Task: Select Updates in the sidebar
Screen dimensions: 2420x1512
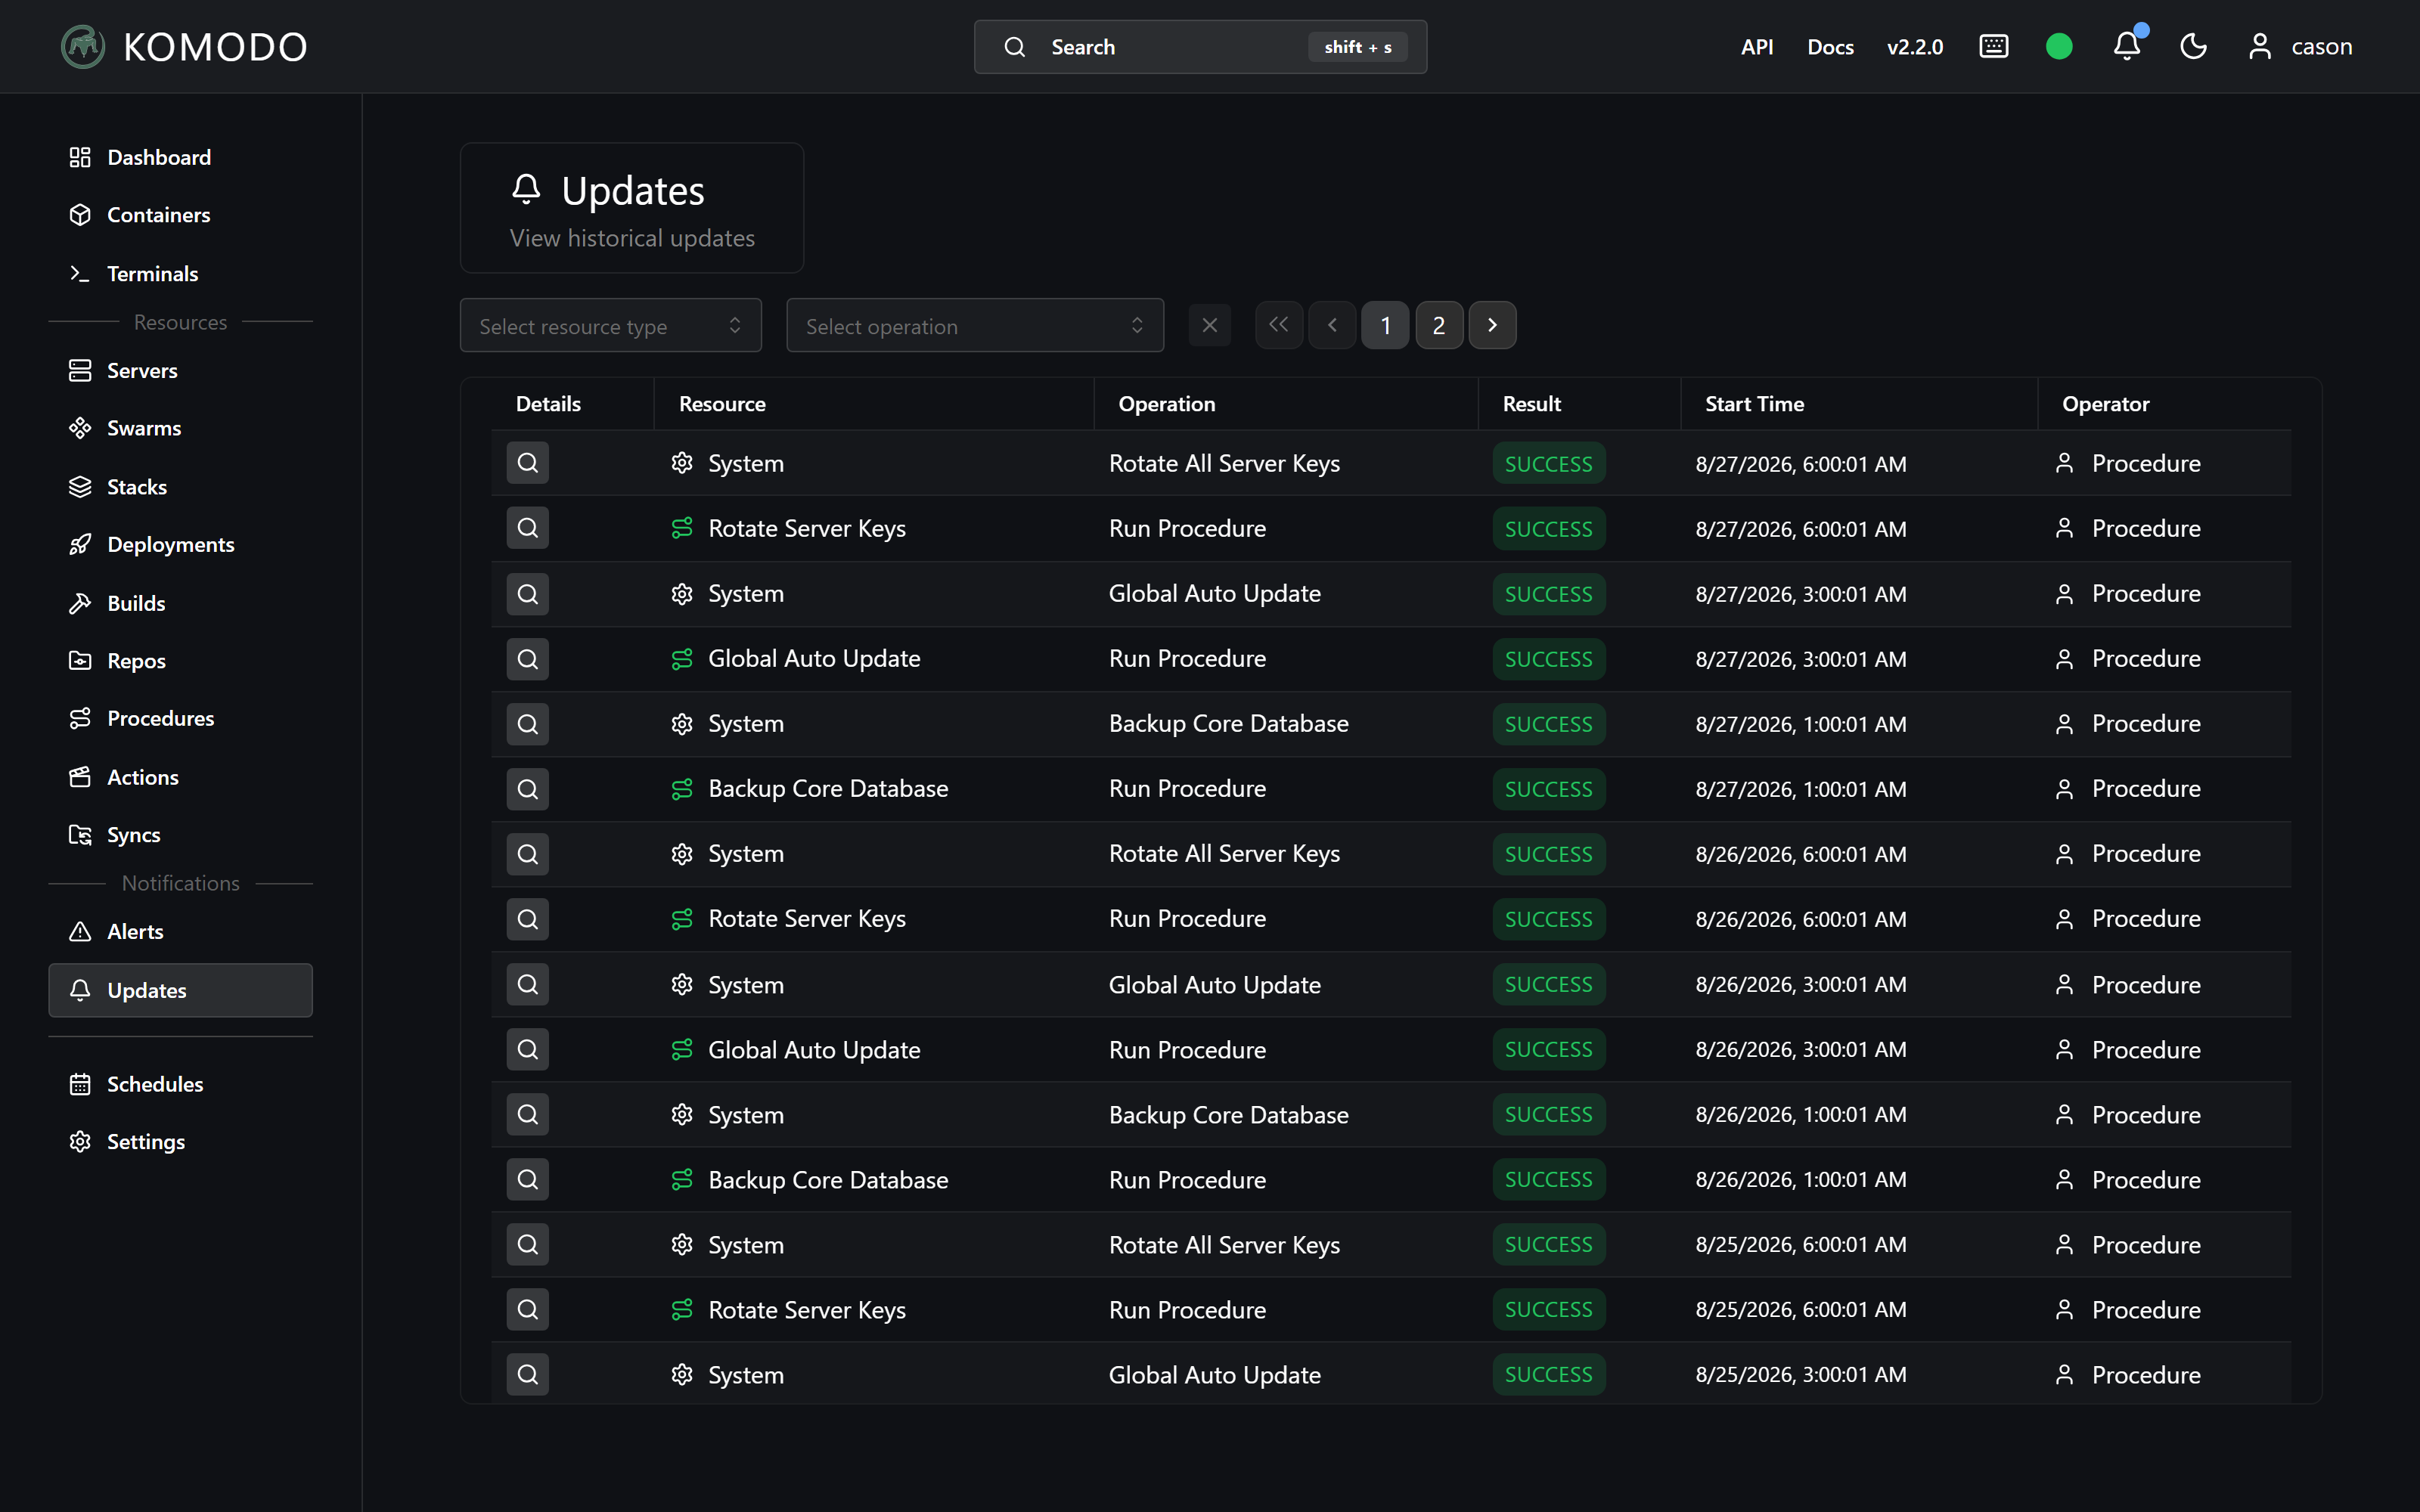Action: pyautogui.click(x=180, y=990)
